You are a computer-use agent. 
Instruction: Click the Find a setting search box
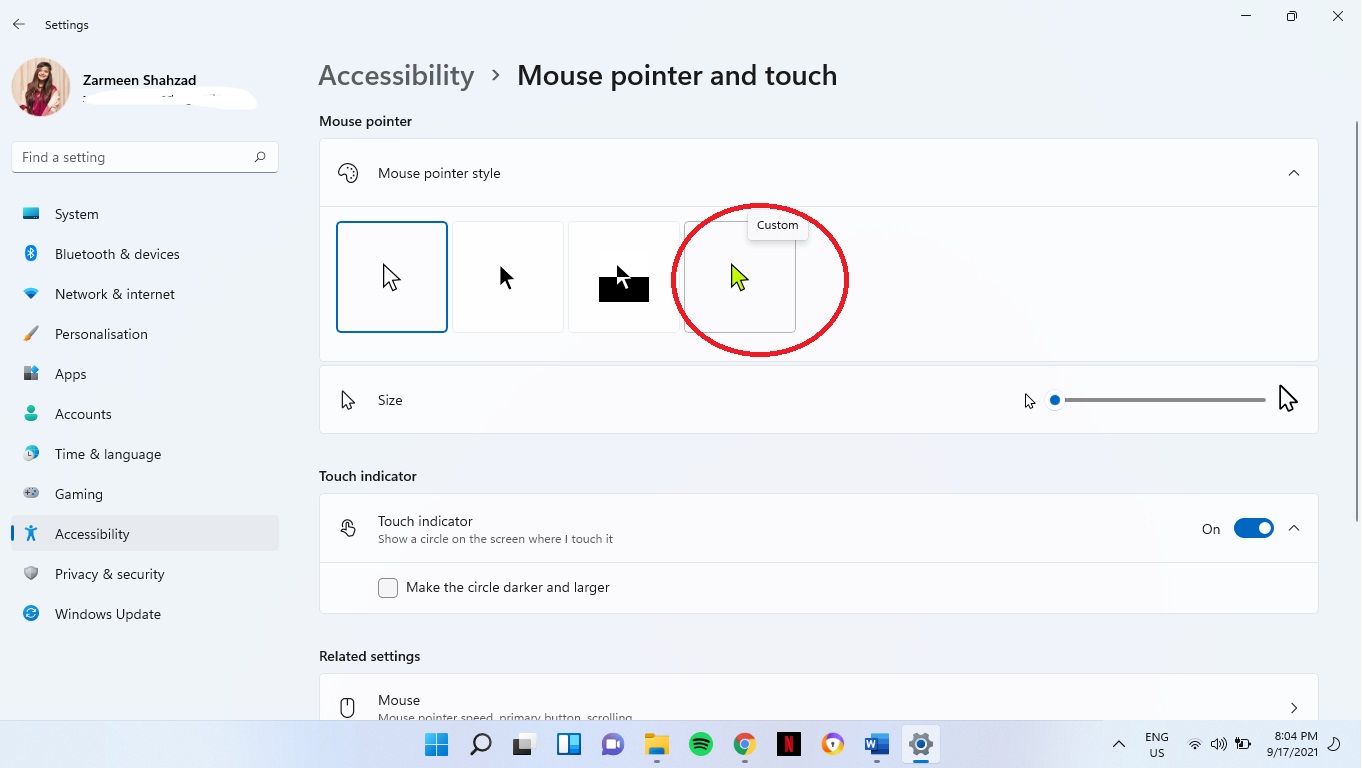144,157
